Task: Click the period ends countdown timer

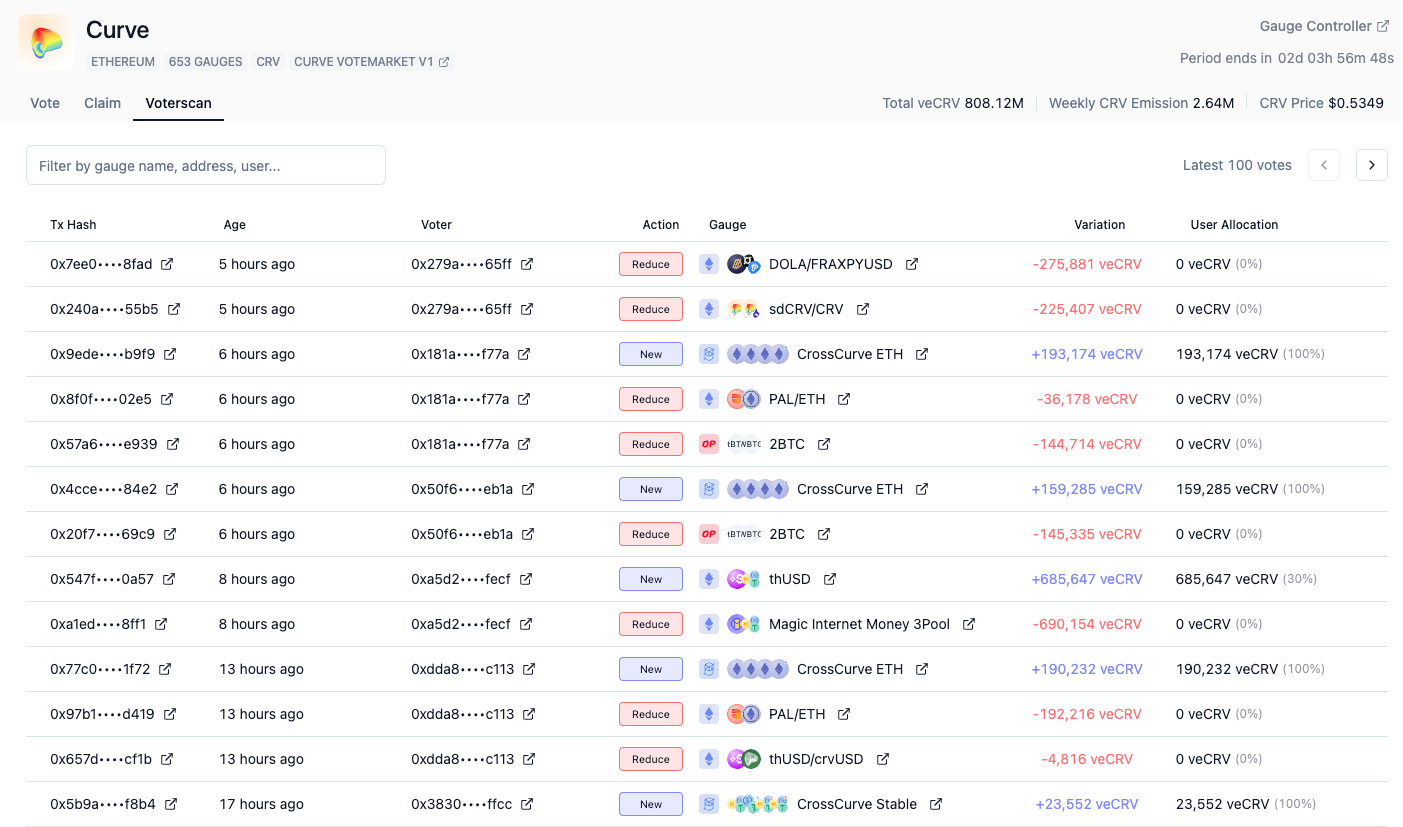Action: 1287,58
